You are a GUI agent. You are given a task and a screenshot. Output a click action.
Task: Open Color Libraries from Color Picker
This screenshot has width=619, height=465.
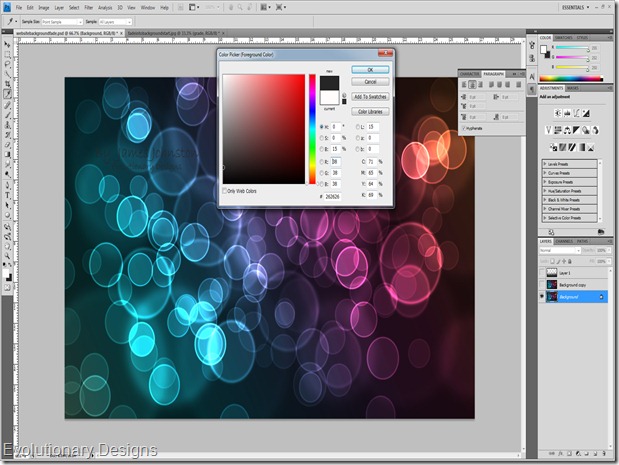[x=370, y=112]
